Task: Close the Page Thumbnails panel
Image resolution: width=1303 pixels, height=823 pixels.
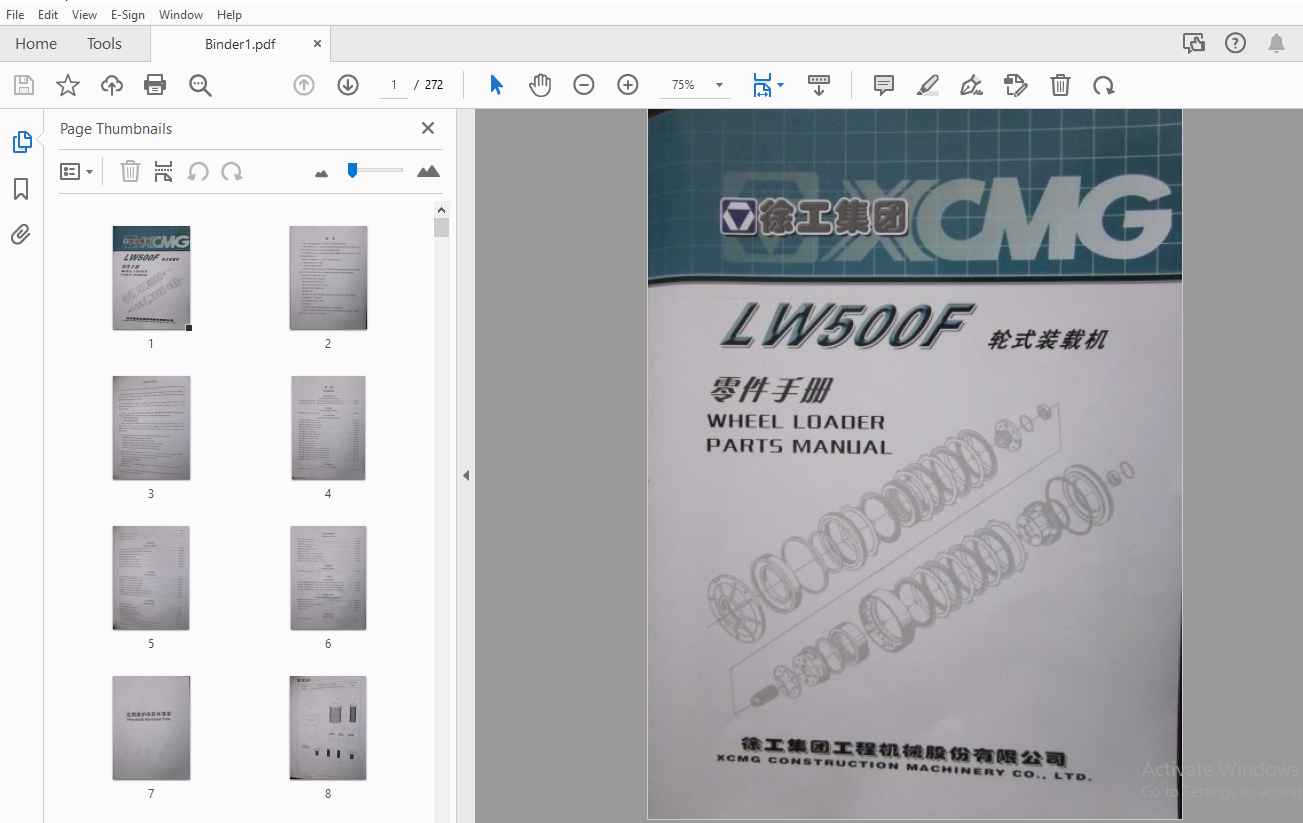Action: pos(428,128)
